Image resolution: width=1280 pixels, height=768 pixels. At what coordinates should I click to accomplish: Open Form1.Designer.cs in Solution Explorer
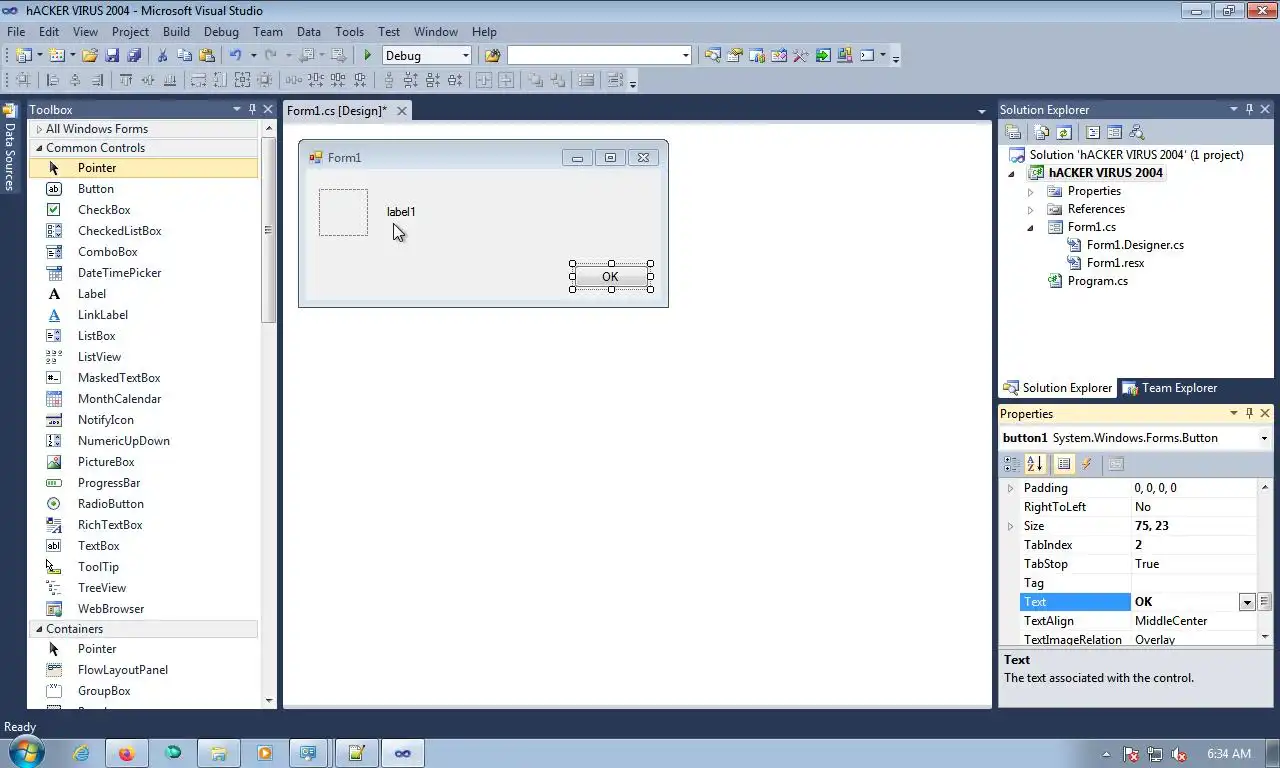1135,245
